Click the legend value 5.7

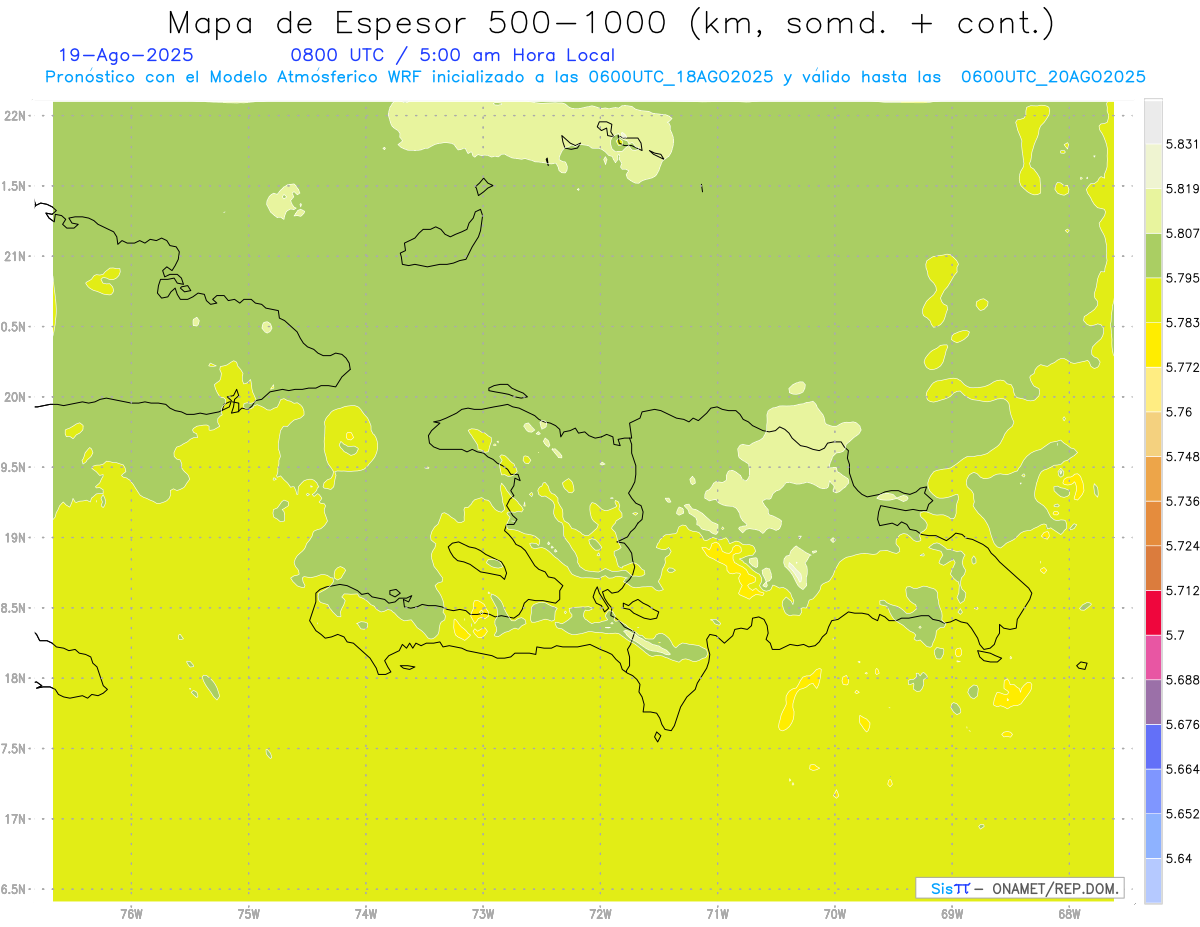click(1175, 635)
